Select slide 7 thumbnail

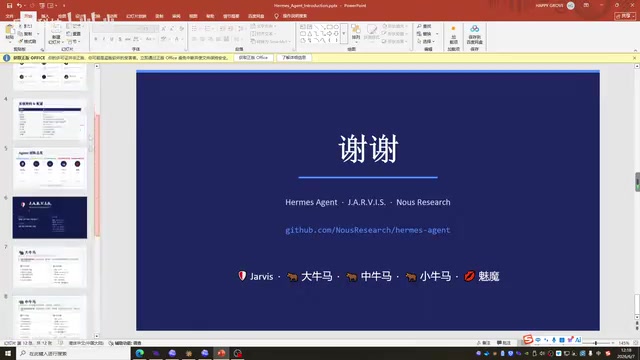click(50, 267)
